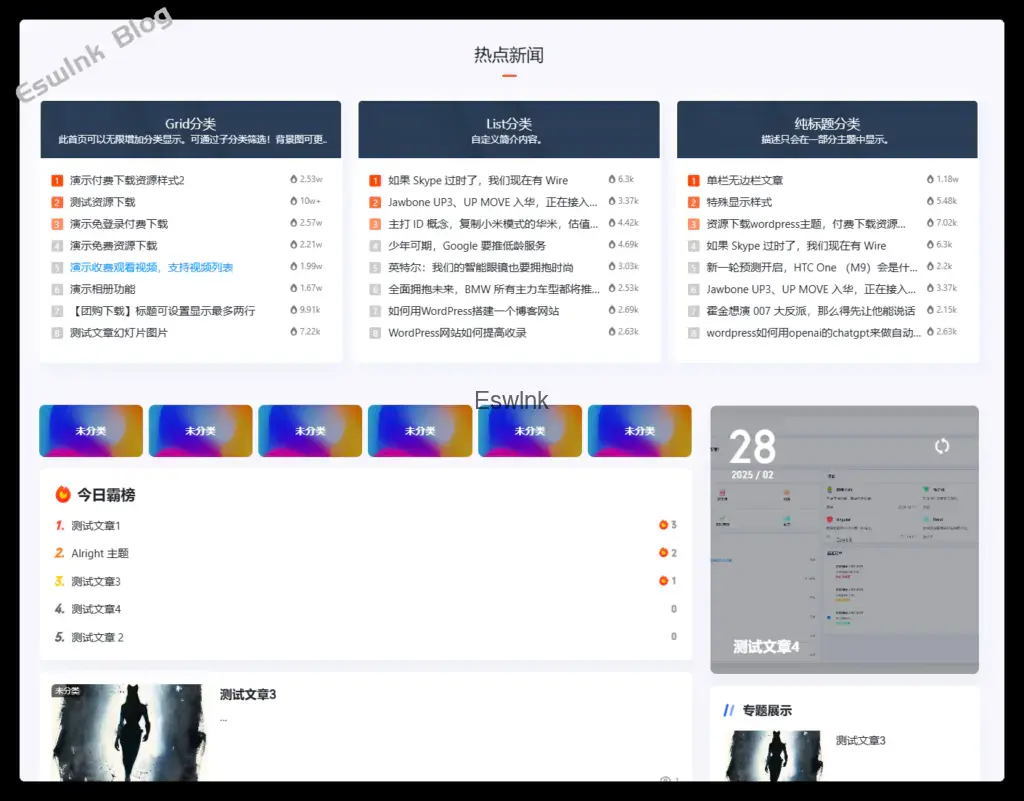Viewport: 1024px width, 801px height.
Task: Open the 纯标题分类 category header
Action: [x=826, y=129]
